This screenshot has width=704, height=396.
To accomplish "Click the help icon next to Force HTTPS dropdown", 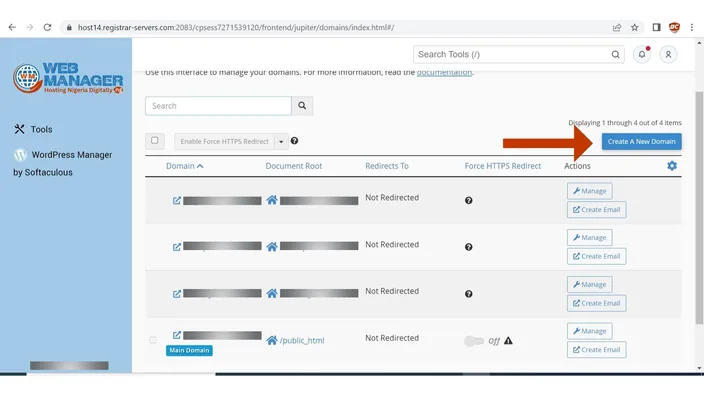I will pyautogui.click(x=294, y=141).
